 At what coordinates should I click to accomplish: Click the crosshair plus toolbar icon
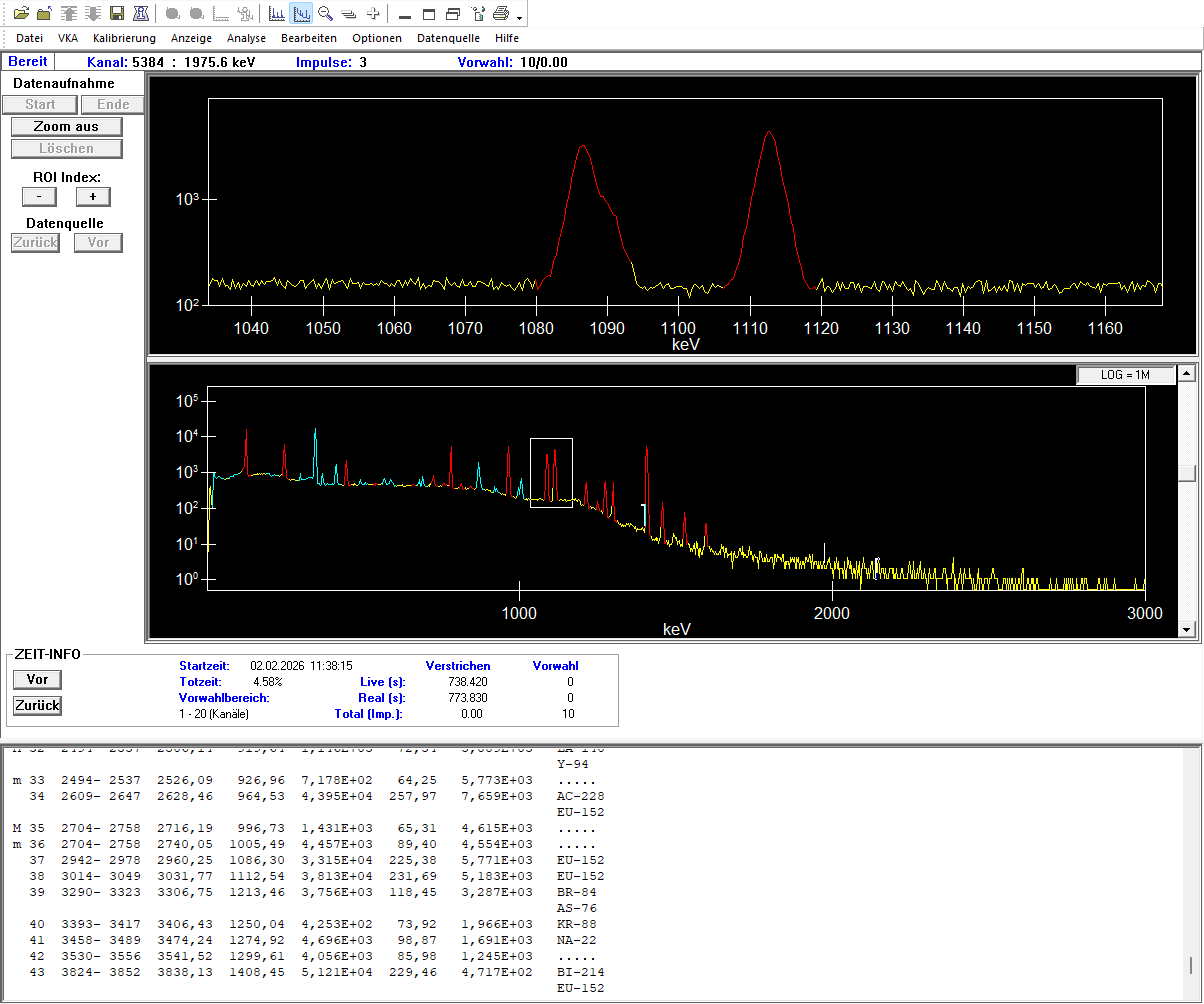(x=373, y=14)
